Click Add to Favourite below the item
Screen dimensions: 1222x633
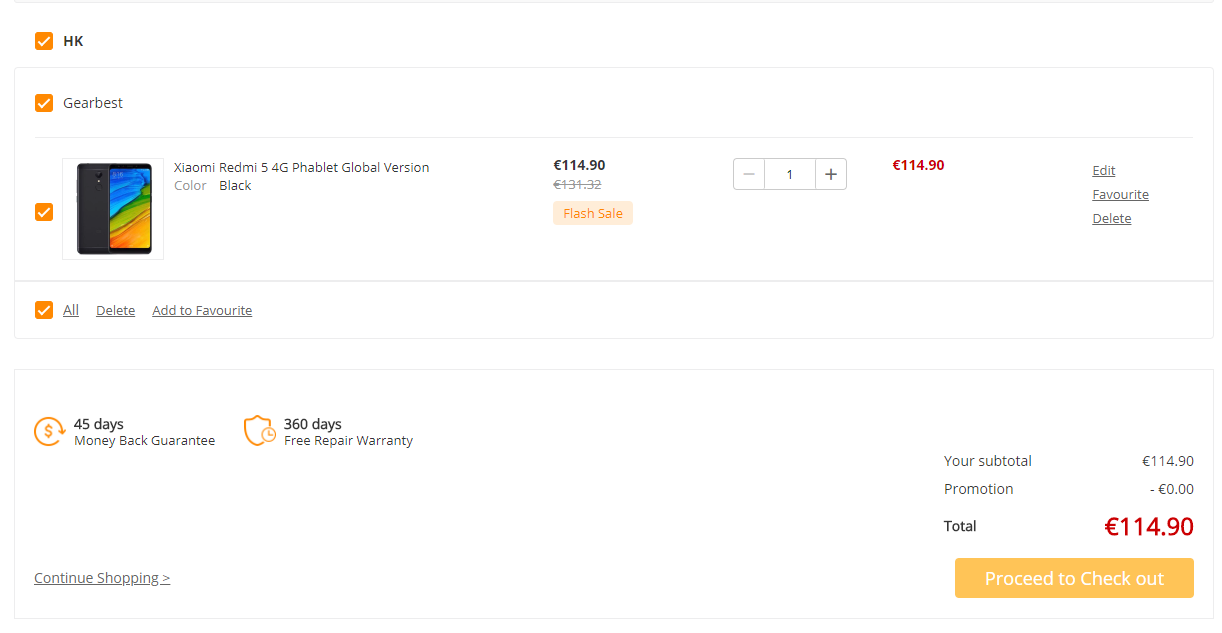click(x=202, y=311)
